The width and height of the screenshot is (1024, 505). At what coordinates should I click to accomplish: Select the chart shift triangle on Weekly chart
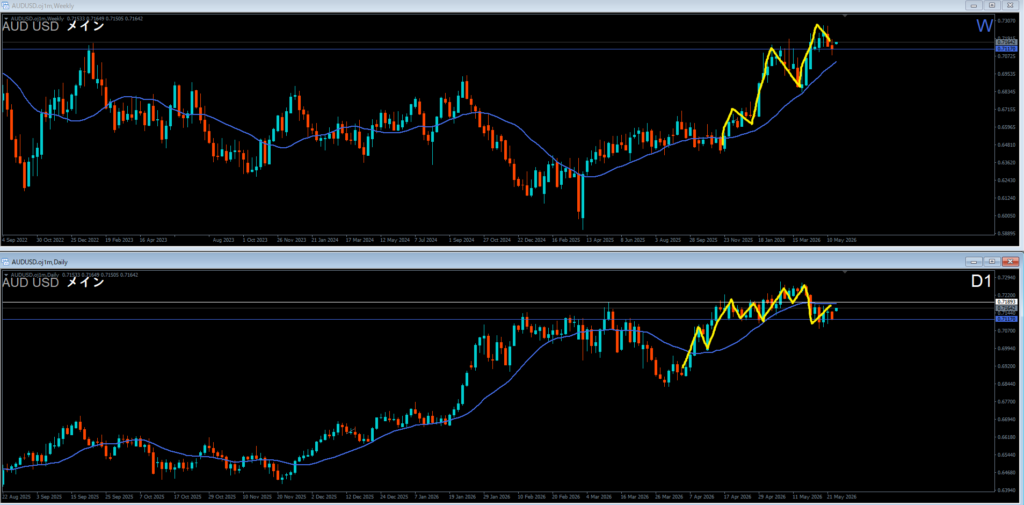click(x=846, y=16)
